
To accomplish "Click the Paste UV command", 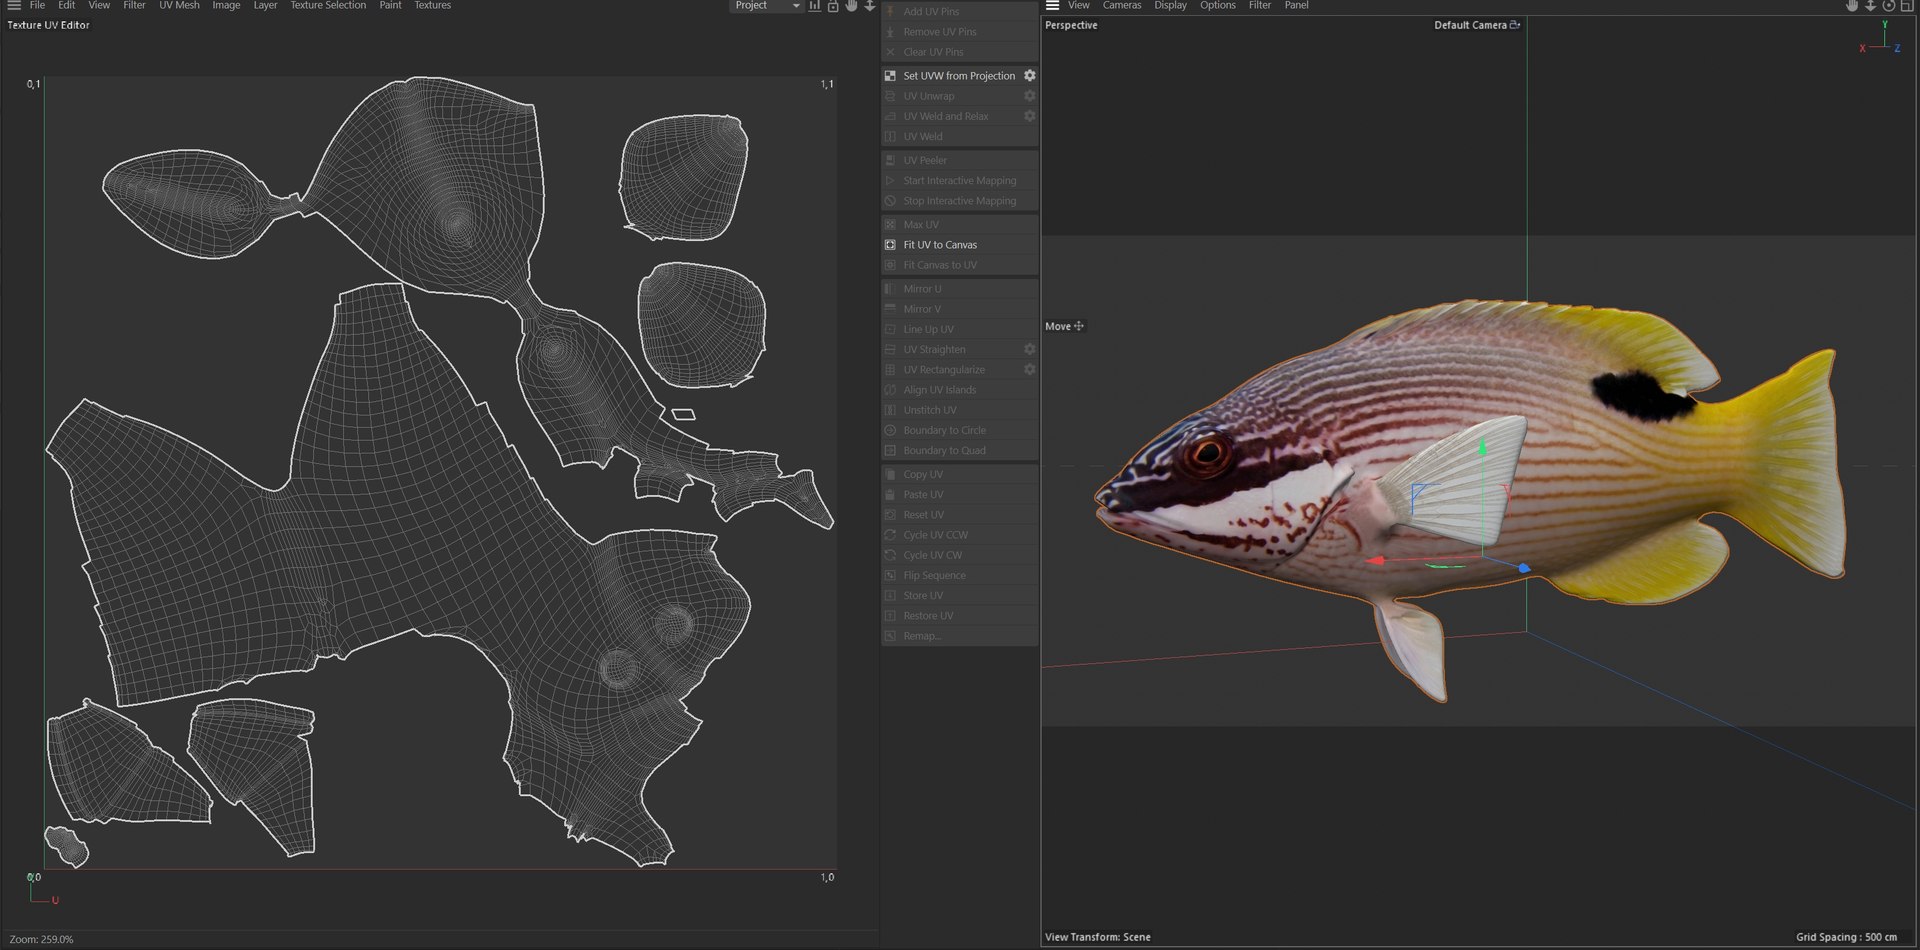I will [x=959, y=495].
